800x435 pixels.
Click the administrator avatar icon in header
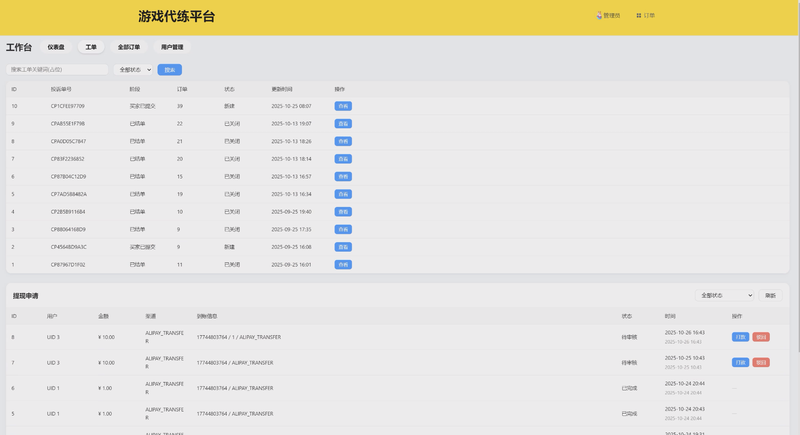click(x=599, y=15)
